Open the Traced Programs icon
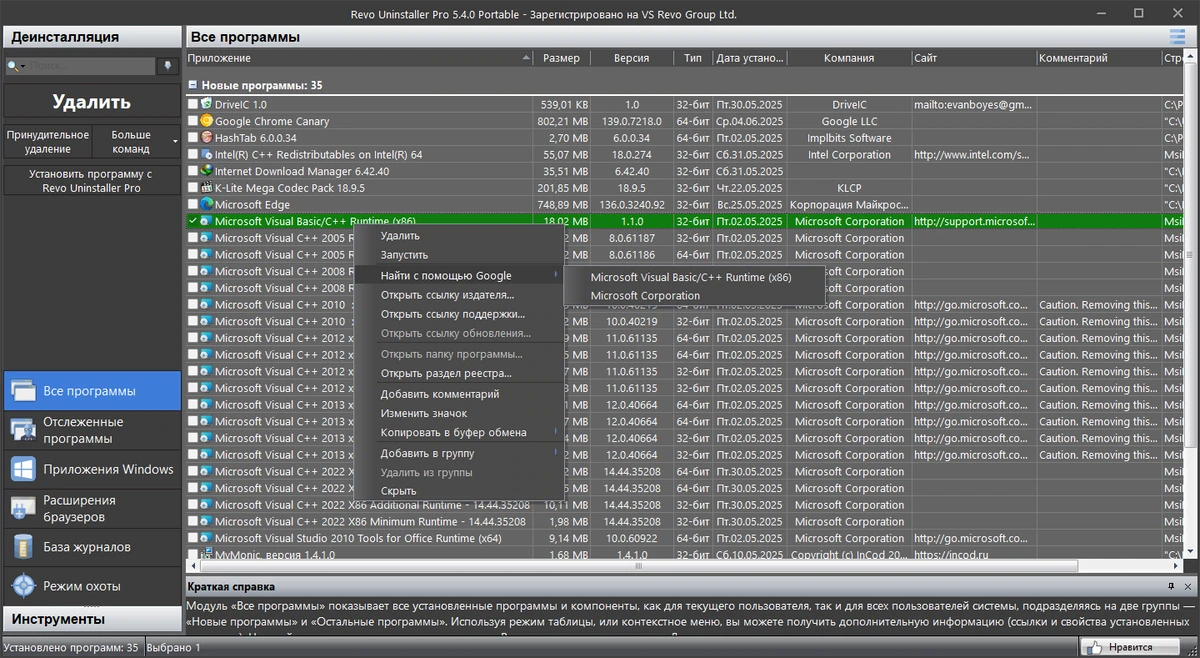This screenshot has height=658, width=1200. [x=23, y=430]
